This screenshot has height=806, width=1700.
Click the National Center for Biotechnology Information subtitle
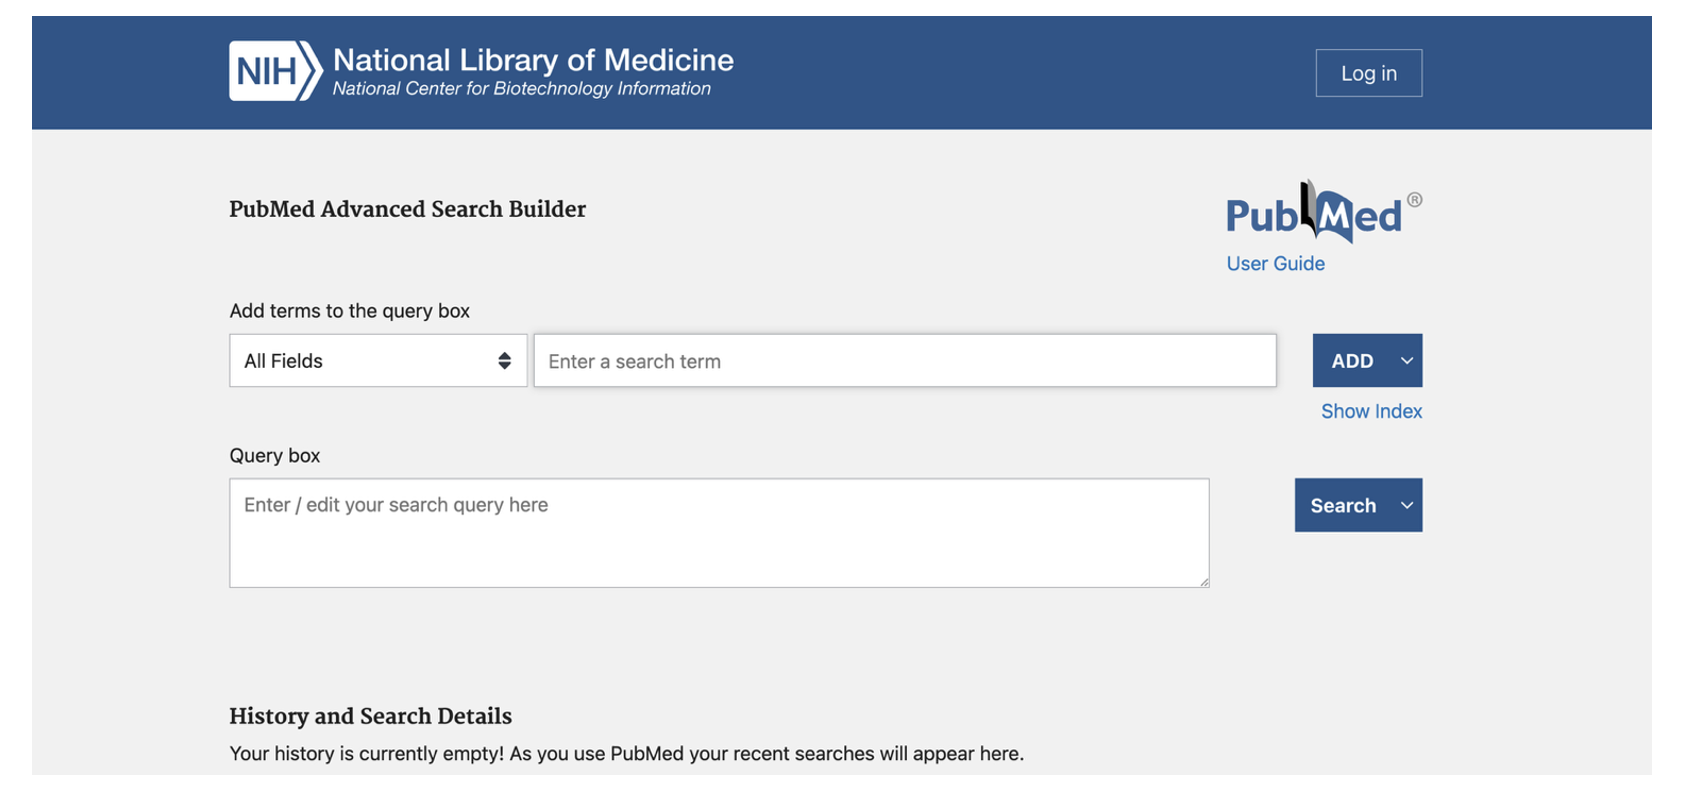[x=521, y=89]
